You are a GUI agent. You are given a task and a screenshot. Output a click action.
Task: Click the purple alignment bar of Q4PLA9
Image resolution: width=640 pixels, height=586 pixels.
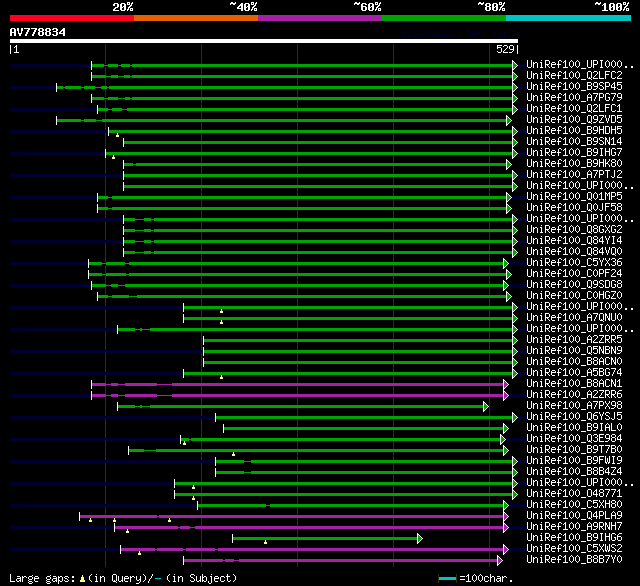point(292,517)
